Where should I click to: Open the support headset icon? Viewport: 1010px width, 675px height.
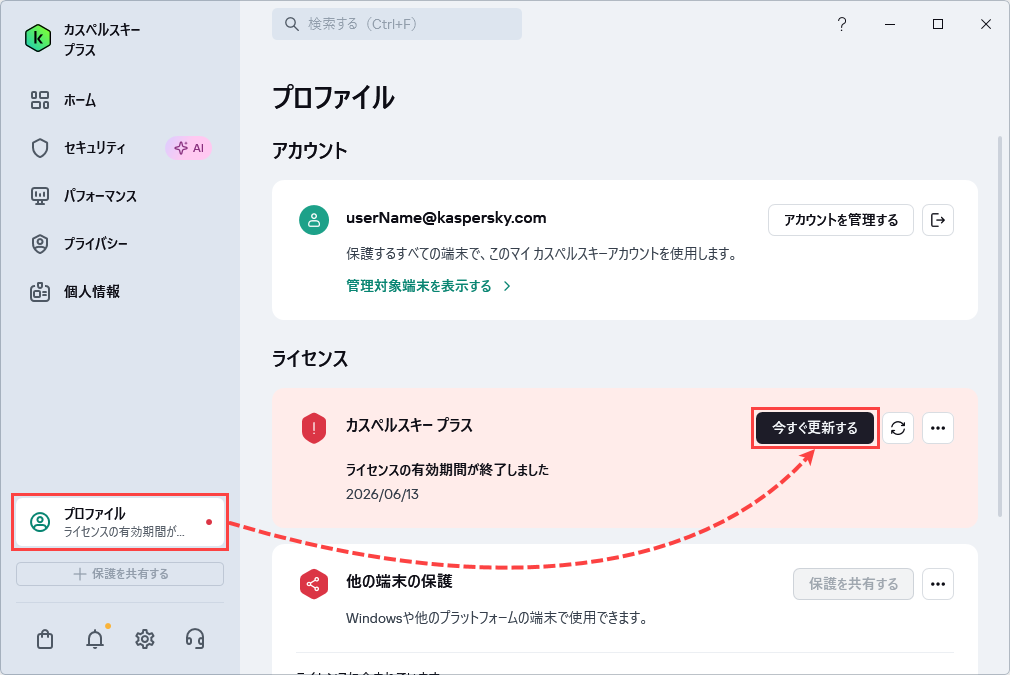[195, 639]
